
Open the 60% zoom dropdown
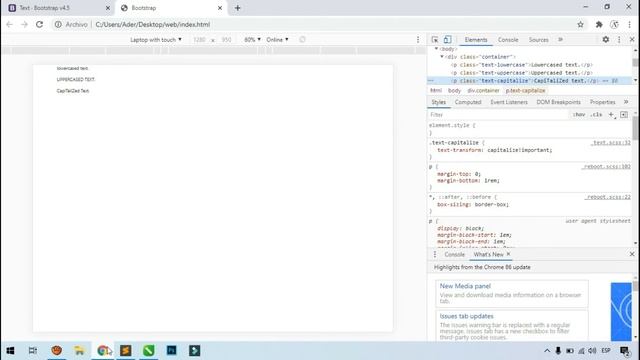tap(252, 40)
